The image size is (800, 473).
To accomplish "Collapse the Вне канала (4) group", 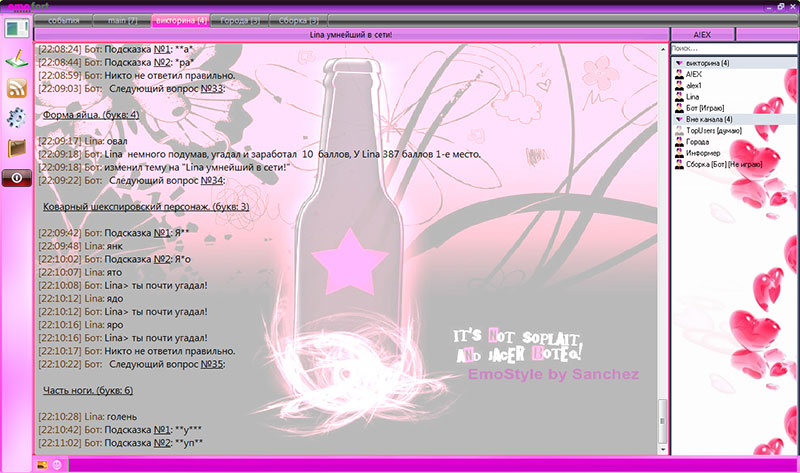I will pos(680,119).
